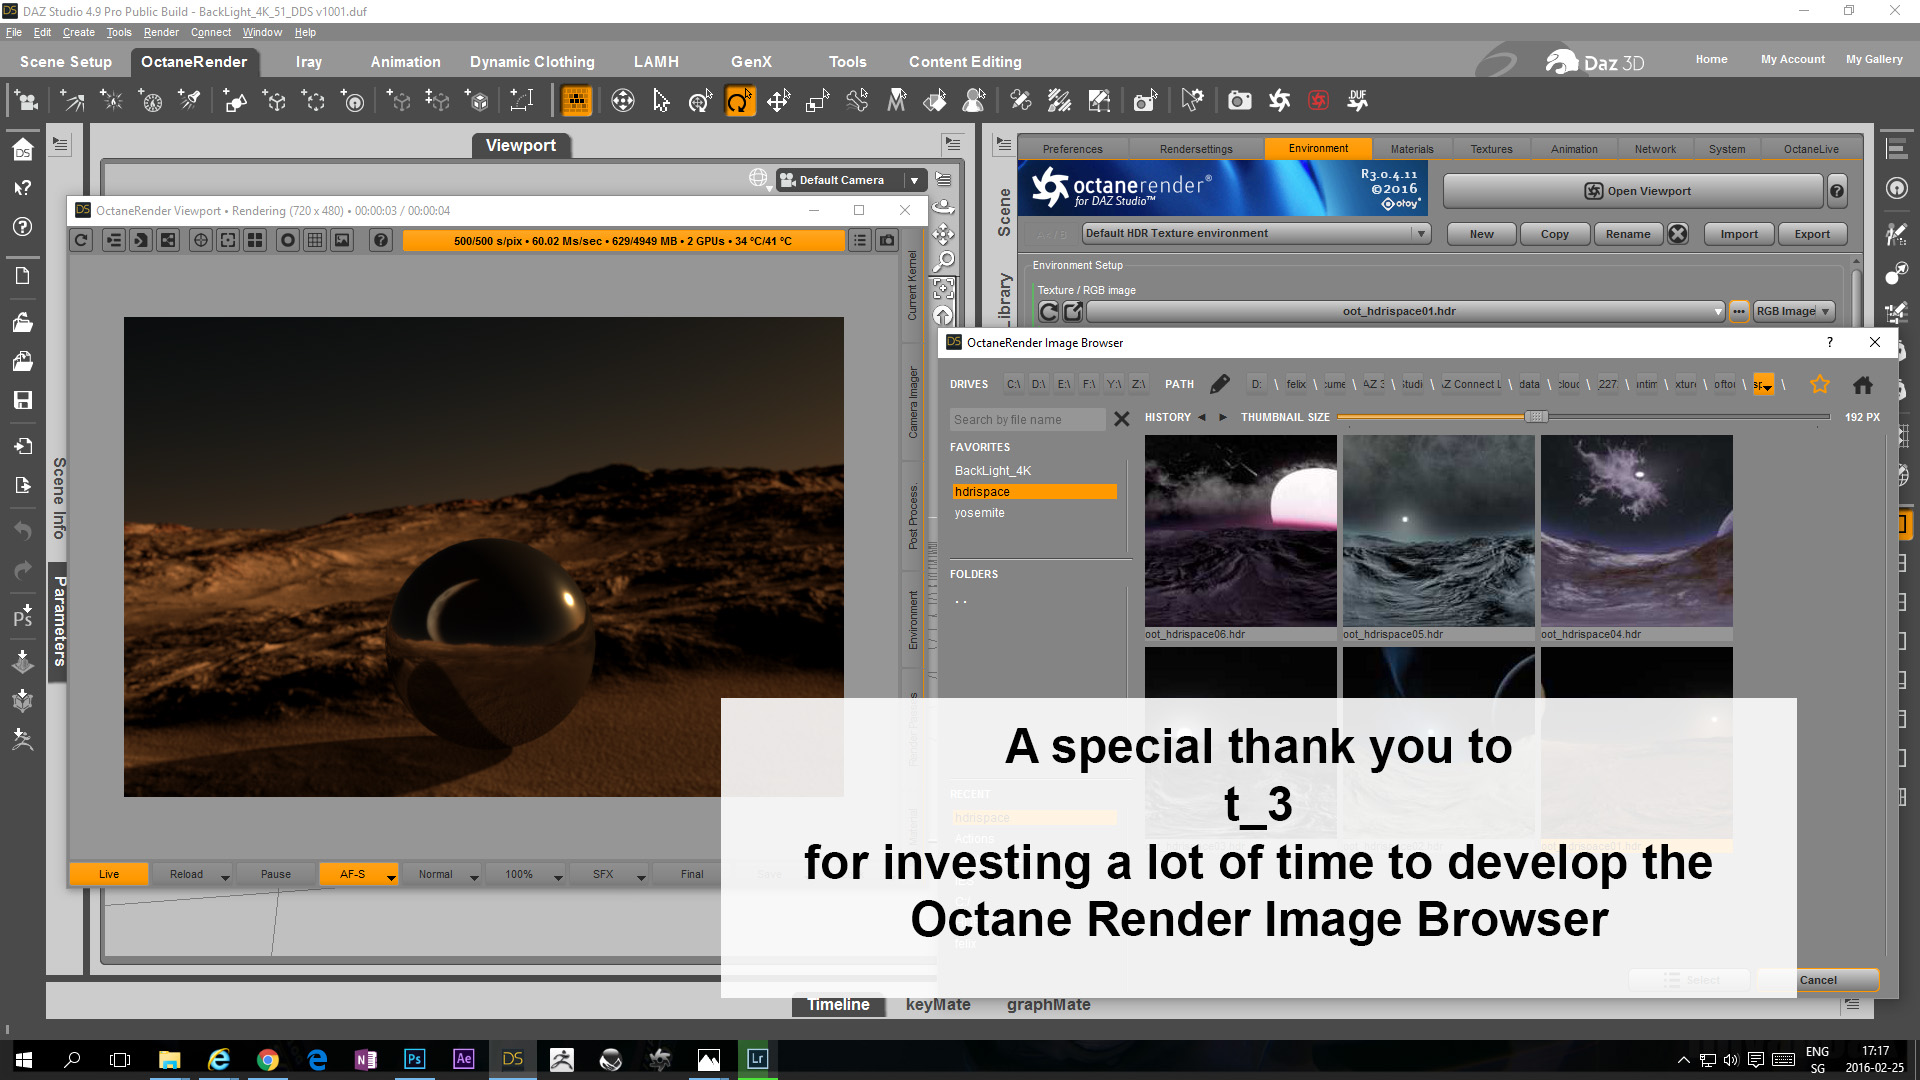Cancel the OctaneRender Image Browser dialog
The image size is (1920, 1080).
tap(1818, 980)
